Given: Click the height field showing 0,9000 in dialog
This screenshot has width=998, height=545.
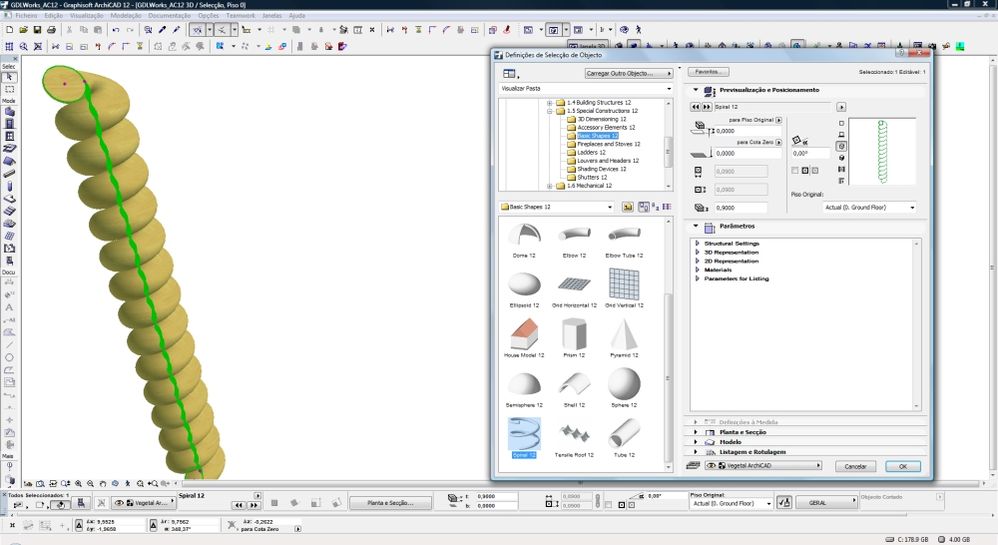Looking at the screenshot, I should (x=740, y=208).
